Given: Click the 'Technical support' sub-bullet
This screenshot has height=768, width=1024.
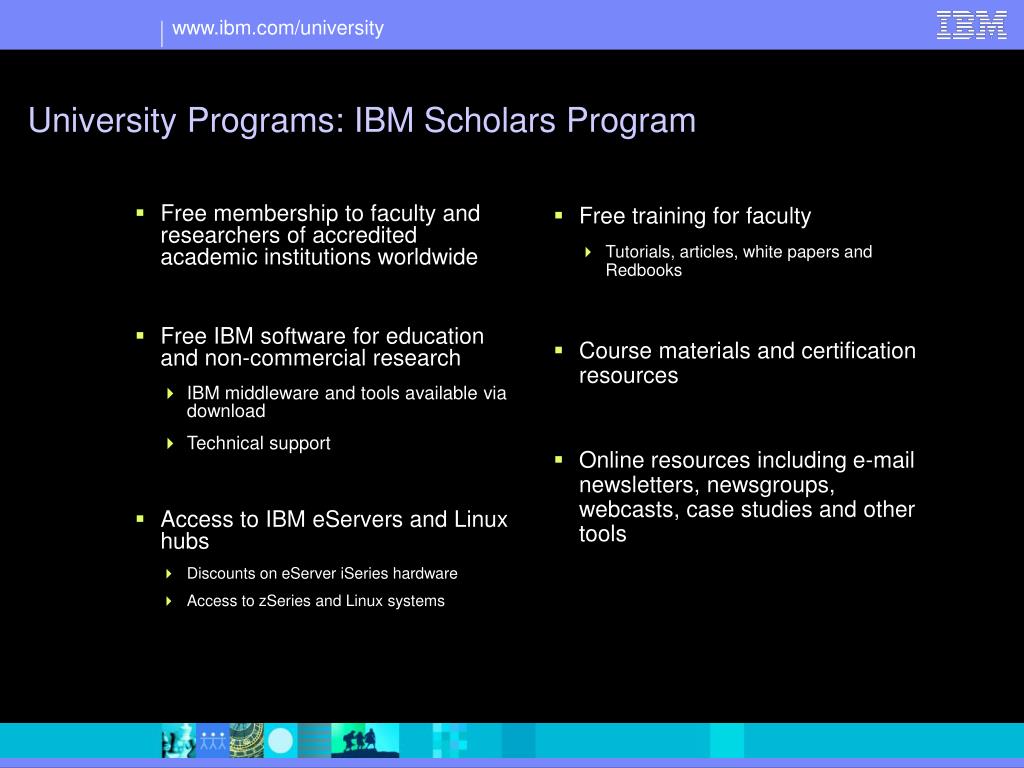Looking at the screenshot, I should point(259,443).
